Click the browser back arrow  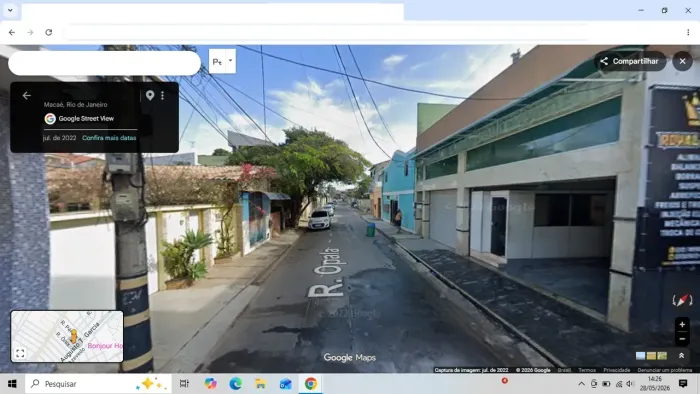pos(12,32)
